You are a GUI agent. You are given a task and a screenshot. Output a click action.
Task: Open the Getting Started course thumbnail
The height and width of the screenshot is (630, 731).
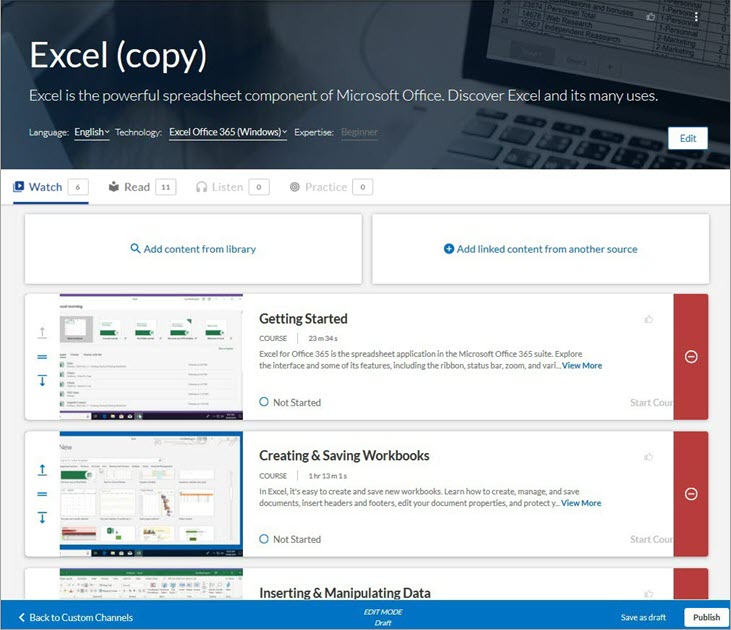click(150, 356)
